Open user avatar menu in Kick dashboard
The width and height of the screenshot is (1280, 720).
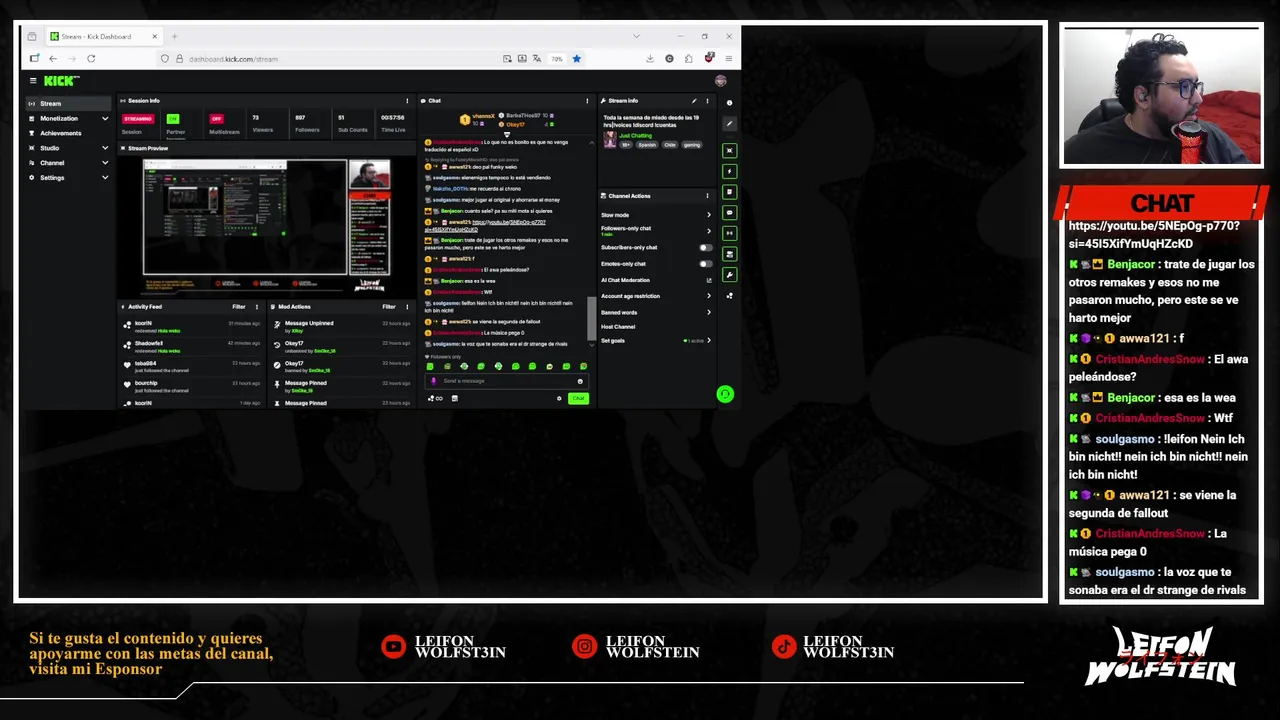coord(720,81)
